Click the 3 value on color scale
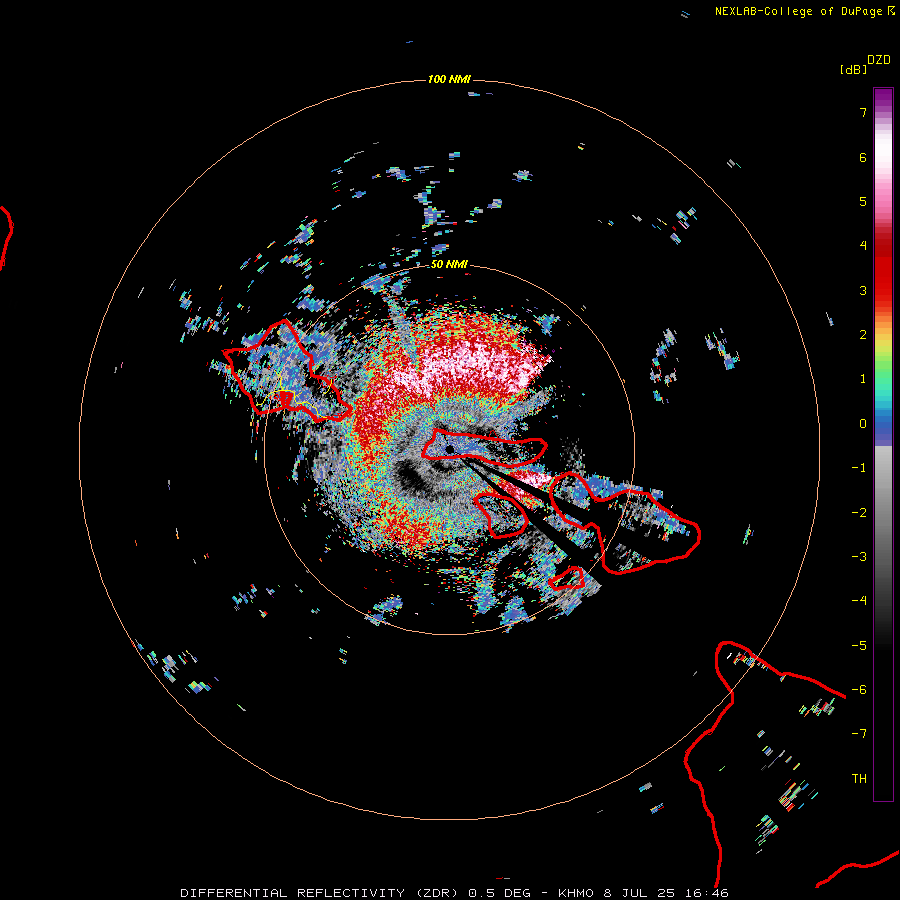900x900 pixels. pyautogui.click(x=863, y=290)
